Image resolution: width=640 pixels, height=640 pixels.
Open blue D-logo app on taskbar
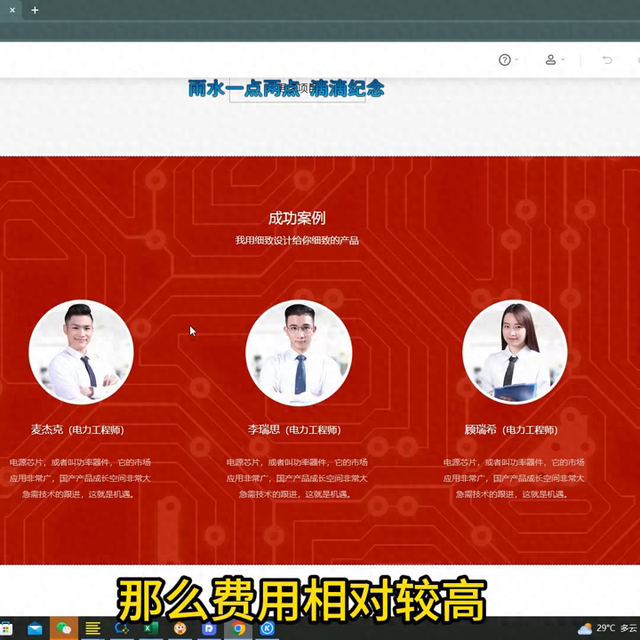click(x=209, y=629)
